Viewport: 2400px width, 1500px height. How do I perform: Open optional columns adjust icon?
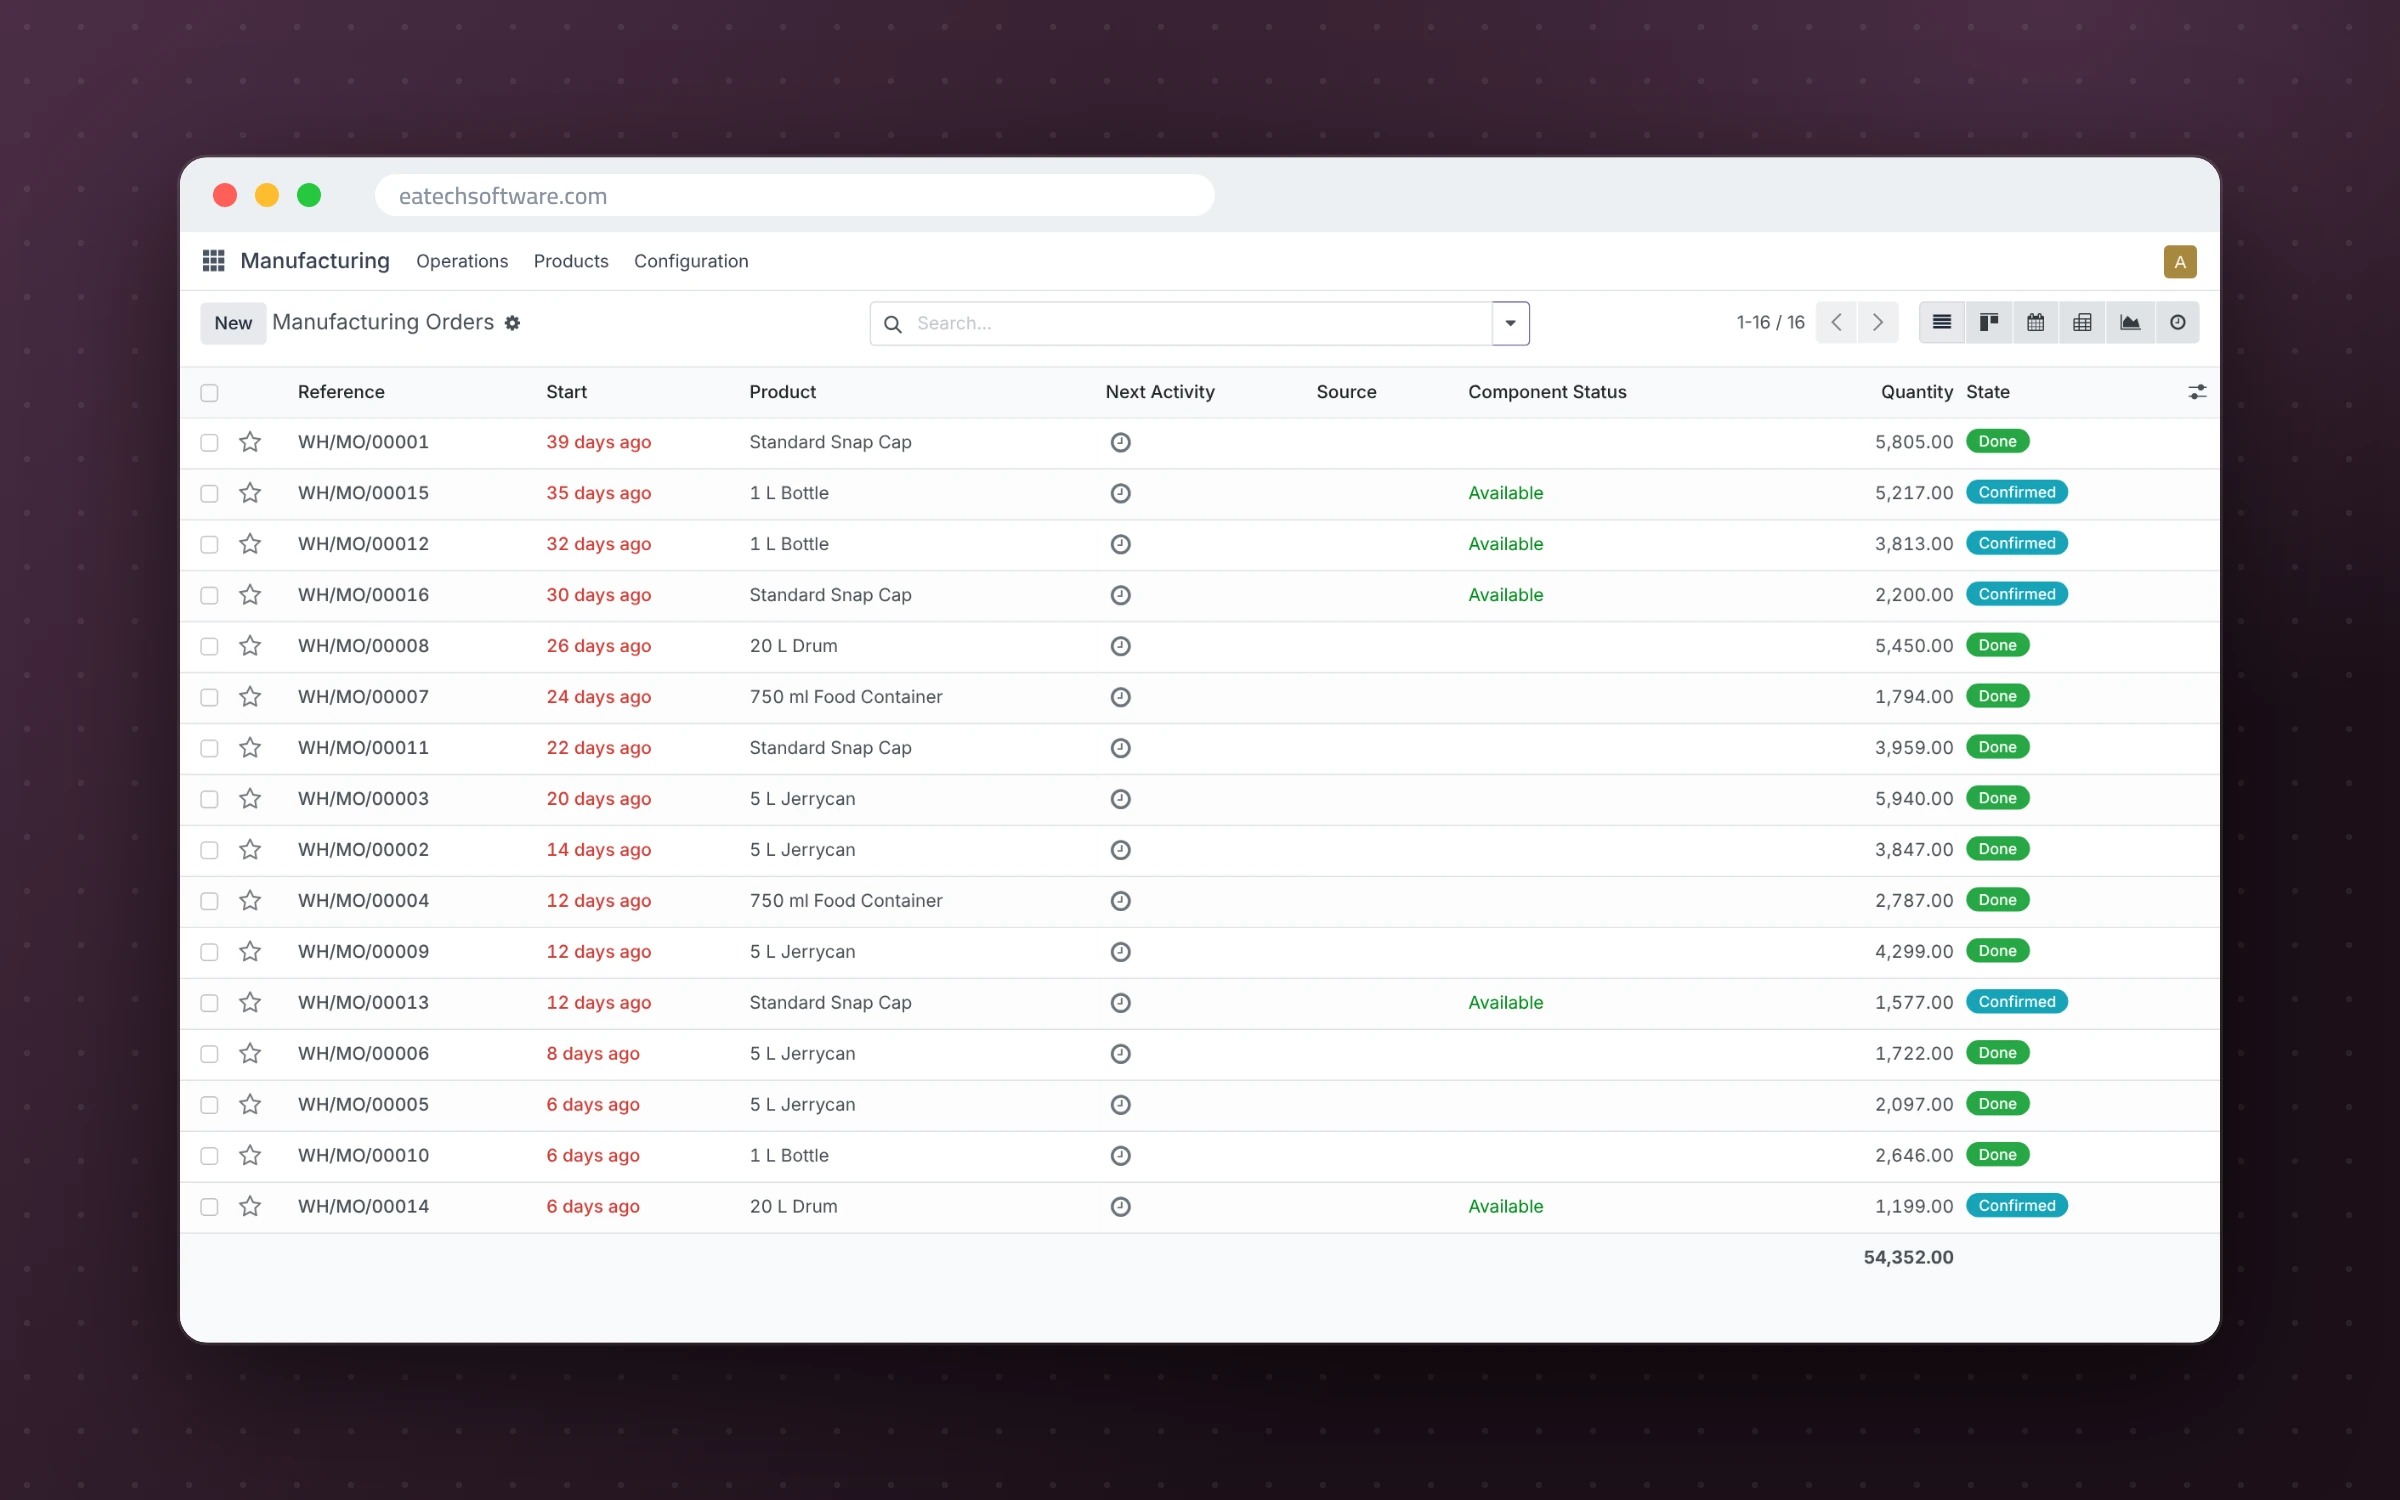[x=2197, y=392]
